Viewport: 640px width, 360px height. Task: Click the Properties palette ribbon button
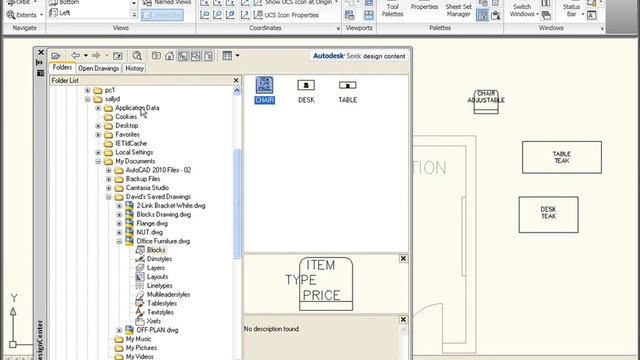424,7
